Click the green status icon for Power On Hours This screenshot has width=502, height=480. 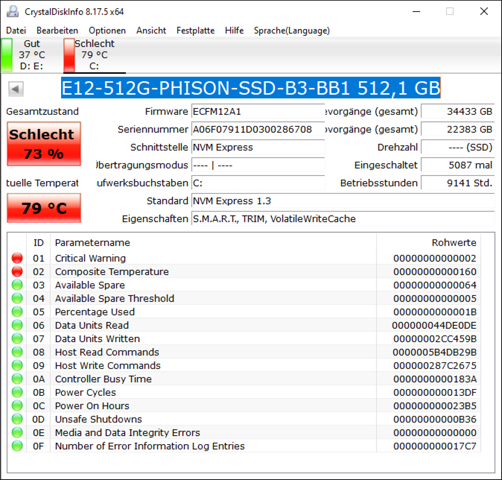(17, 406)
